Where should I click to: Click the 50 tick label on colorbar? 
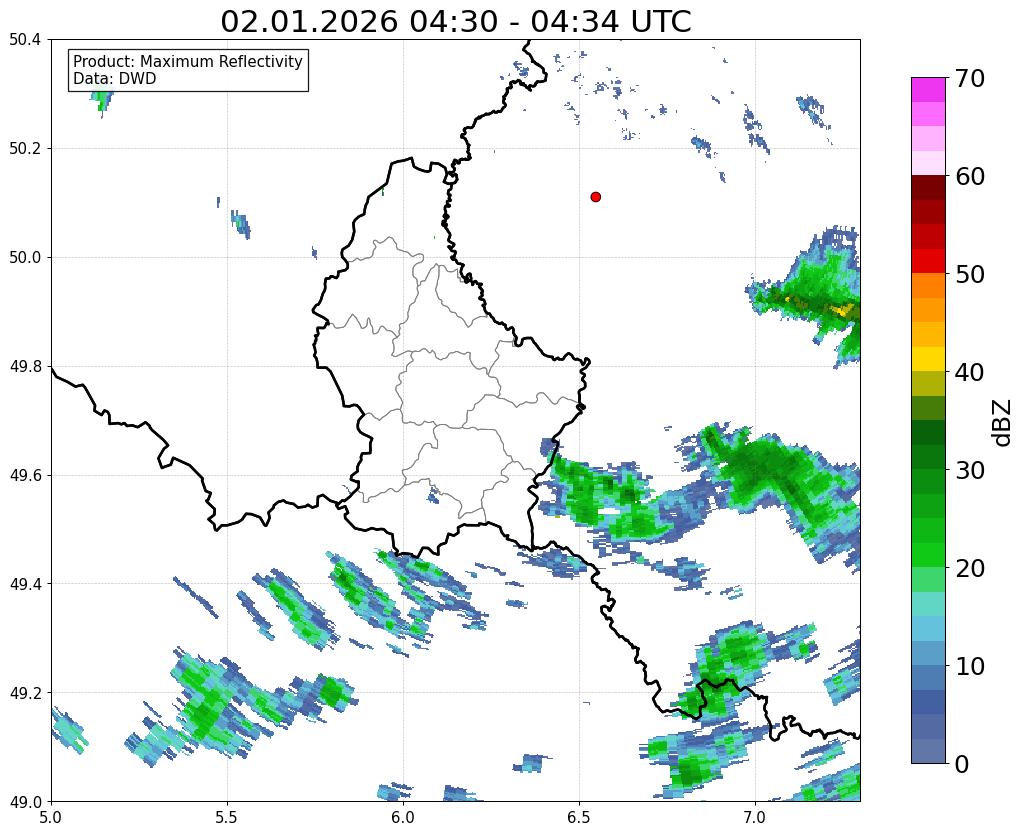(x=968, y=273)
